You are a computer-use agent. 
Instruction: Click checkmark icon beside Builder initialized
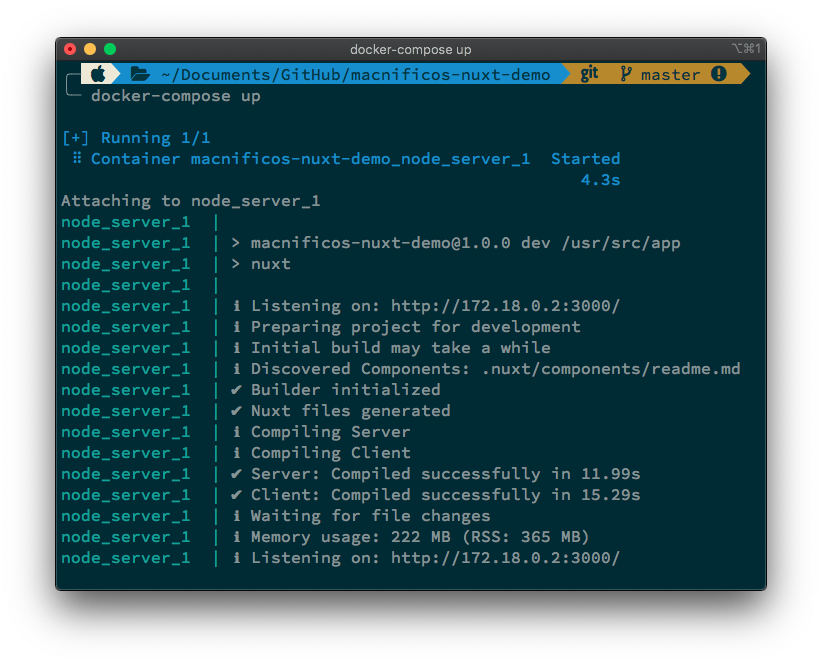(x=236, y=390)
